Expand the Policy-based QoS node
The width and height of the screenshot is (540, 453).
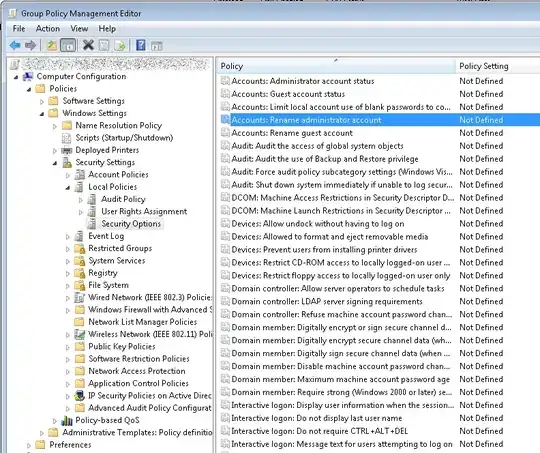(55, 421)
